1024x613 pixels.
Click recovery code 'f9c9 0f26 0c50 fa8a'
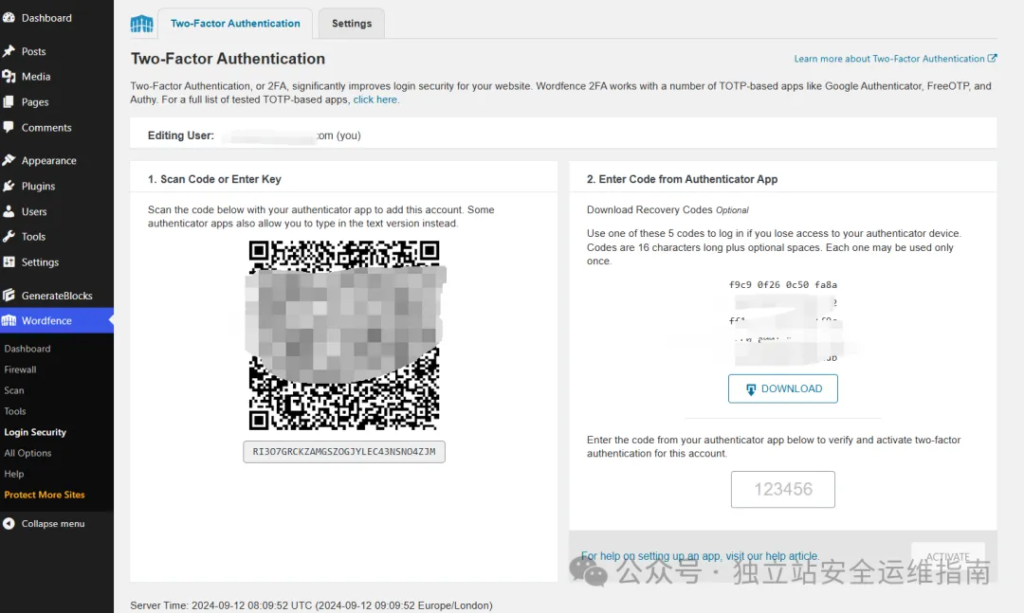(x=782, y=285)
